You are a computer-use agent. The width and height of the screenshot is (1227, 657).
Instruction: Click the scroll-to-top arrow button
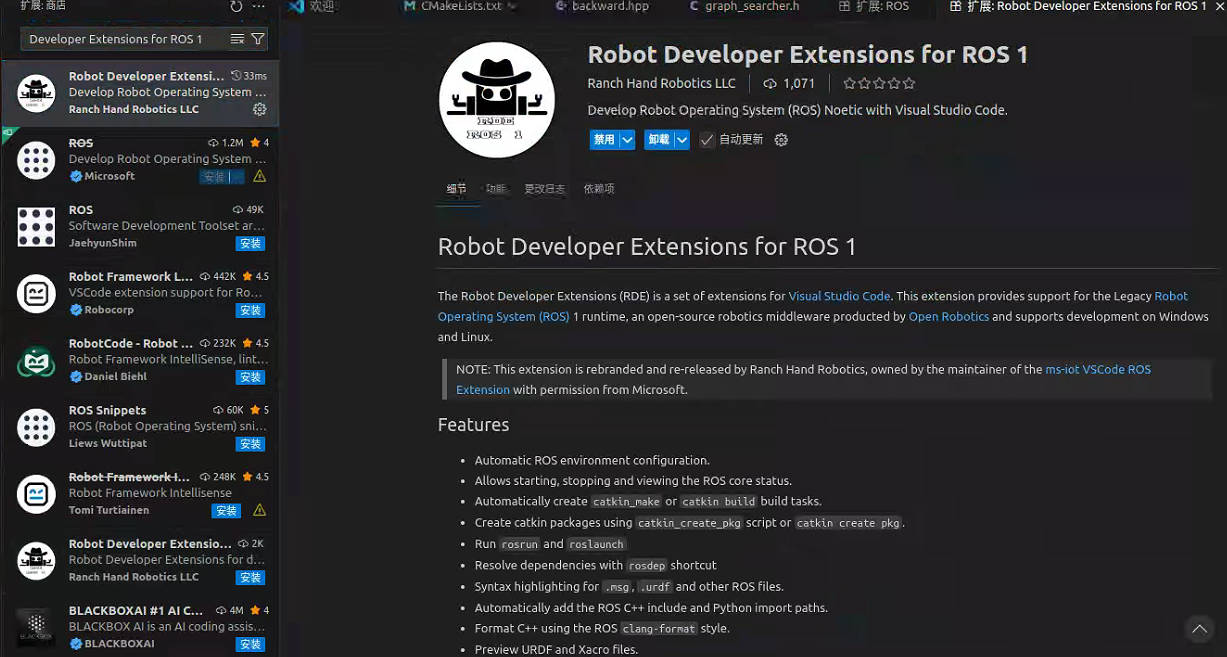(x=1198, y=628)
